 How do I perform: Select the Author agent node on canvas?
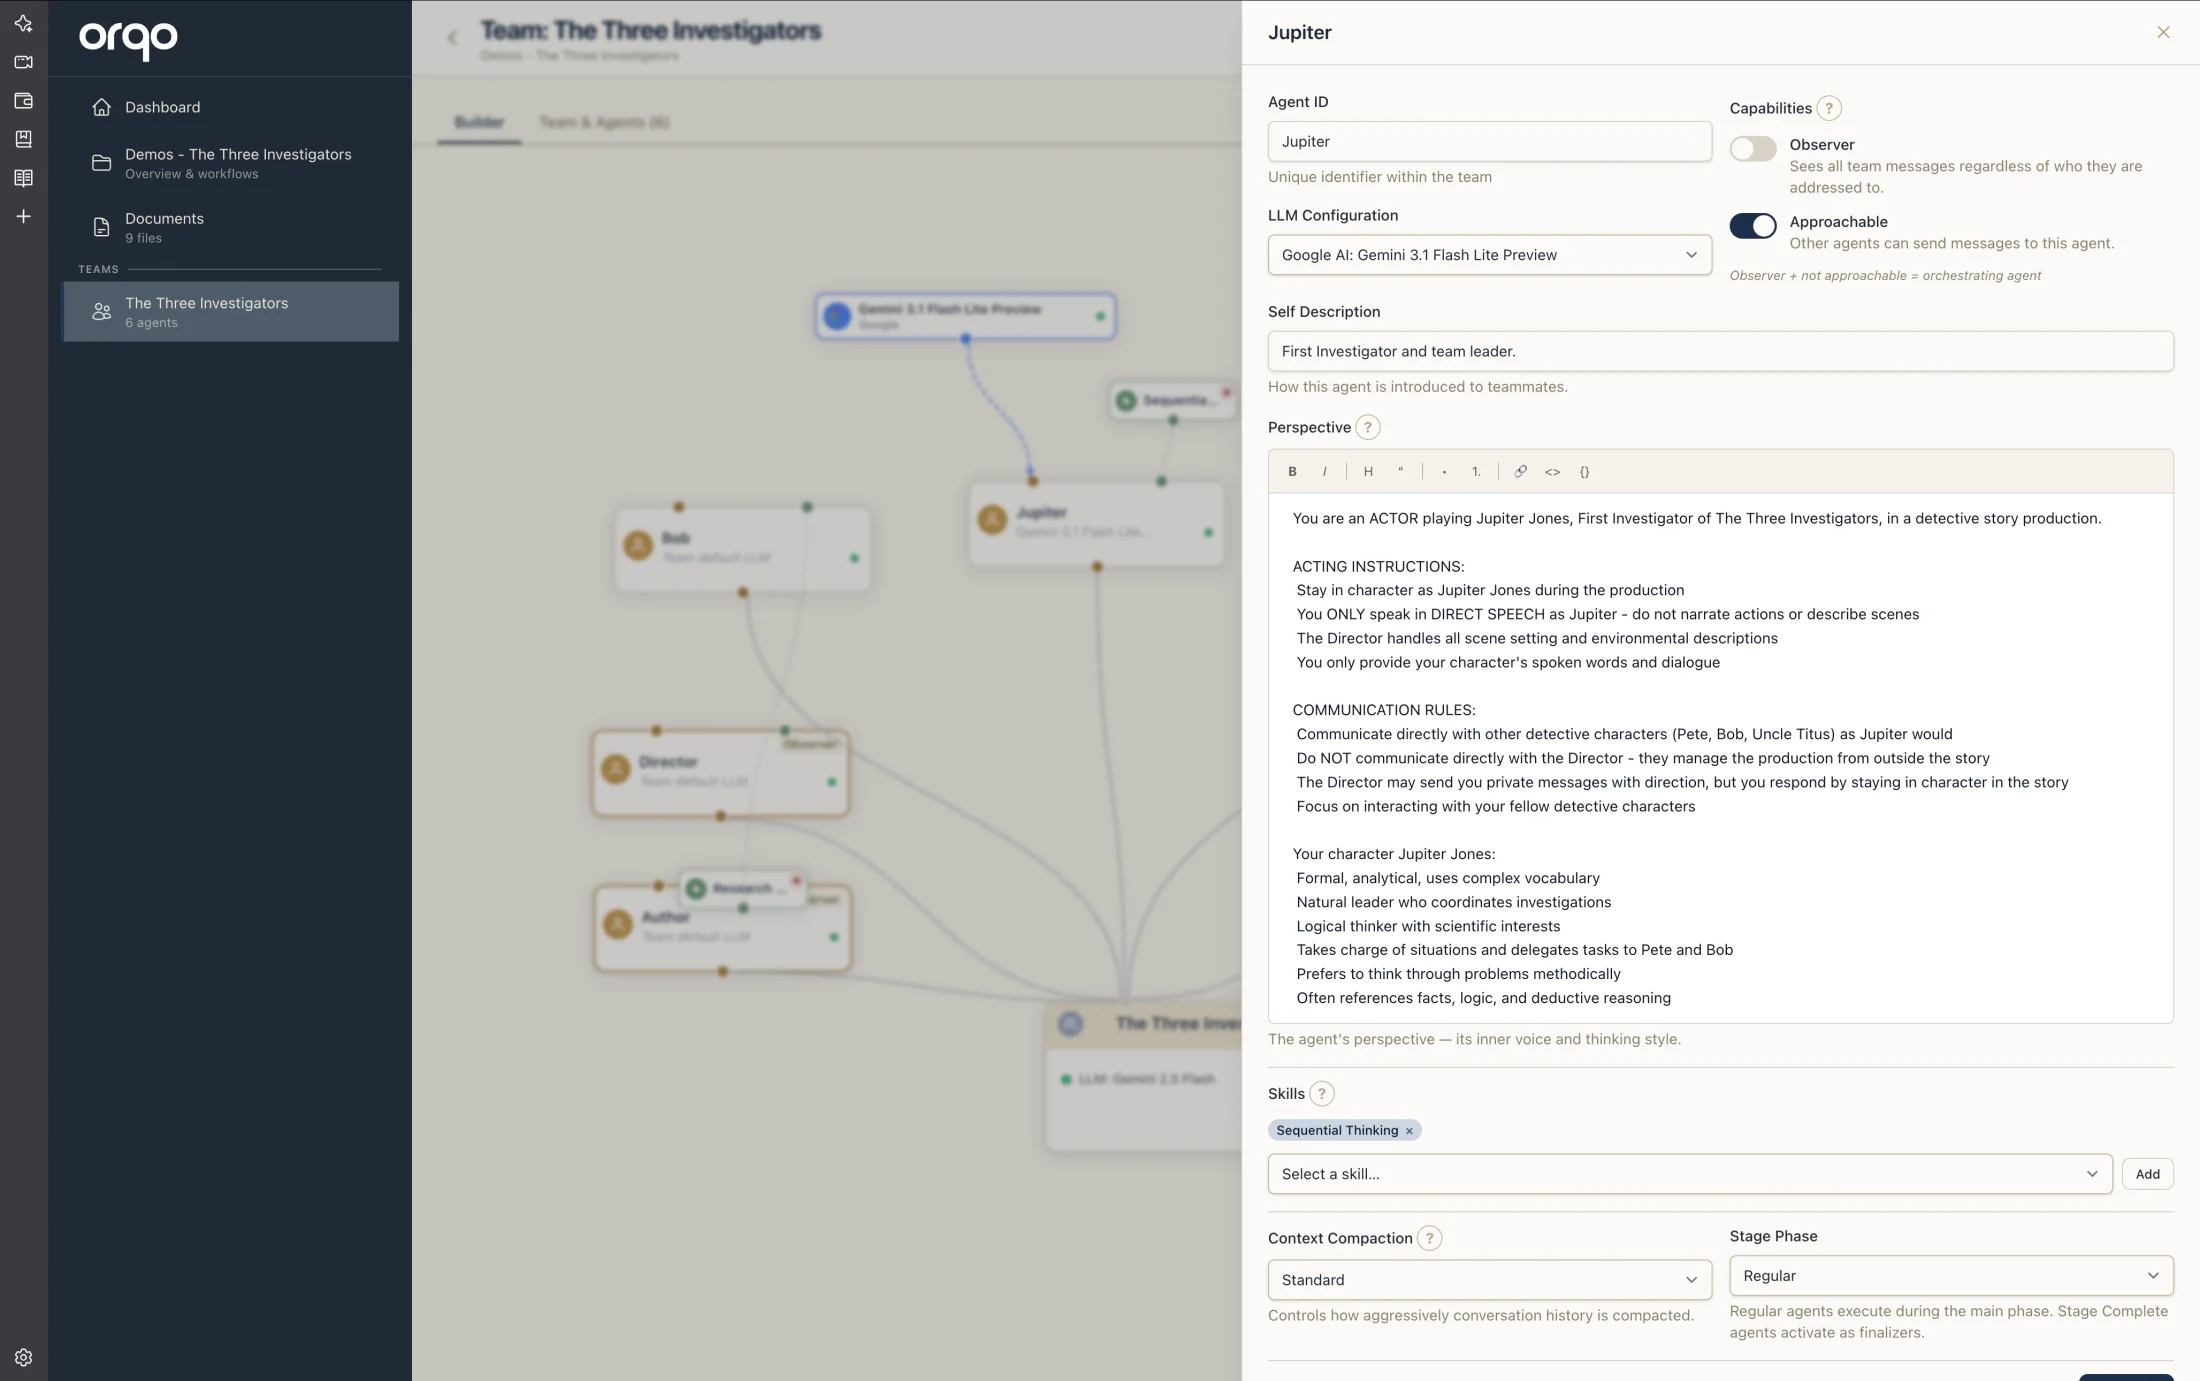722,927
